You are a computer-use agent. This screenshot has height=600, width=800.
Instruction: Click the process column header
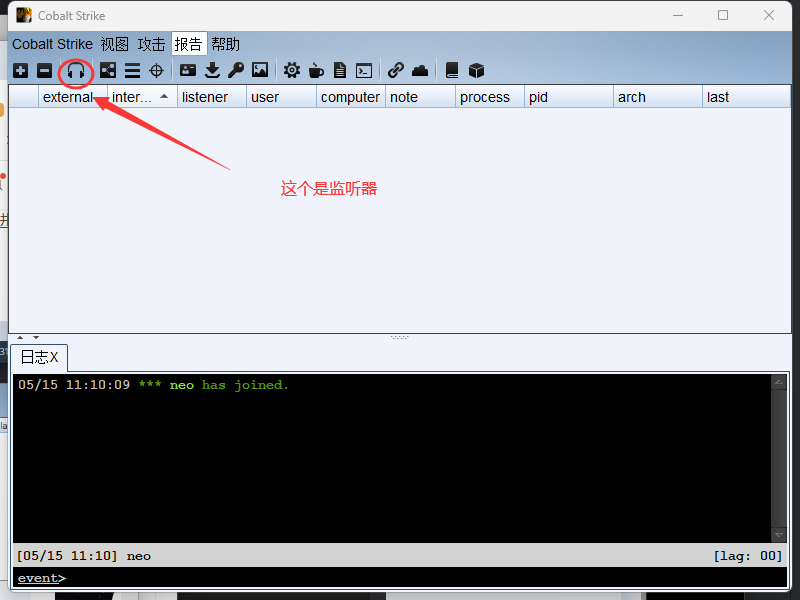pos(485,97)
